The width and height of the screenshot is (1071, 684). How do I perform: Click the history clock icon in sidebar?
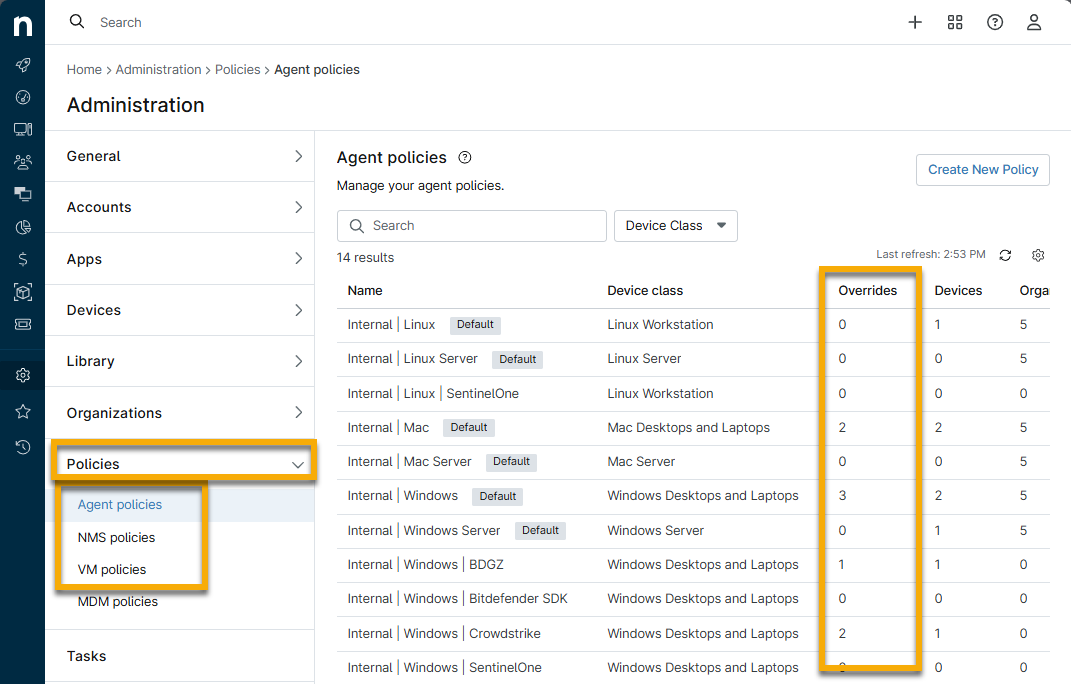(23, 446)
